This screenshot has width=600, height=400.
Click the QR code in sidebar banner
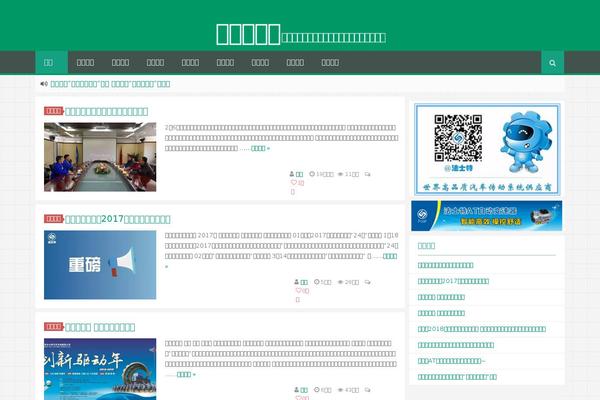tap(458, 138)
